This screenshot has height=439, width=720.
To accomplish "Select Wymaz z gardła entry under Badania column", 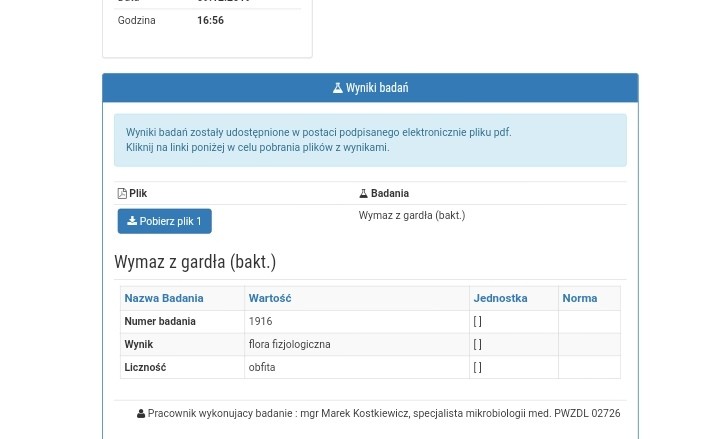I will pos(411,215).
